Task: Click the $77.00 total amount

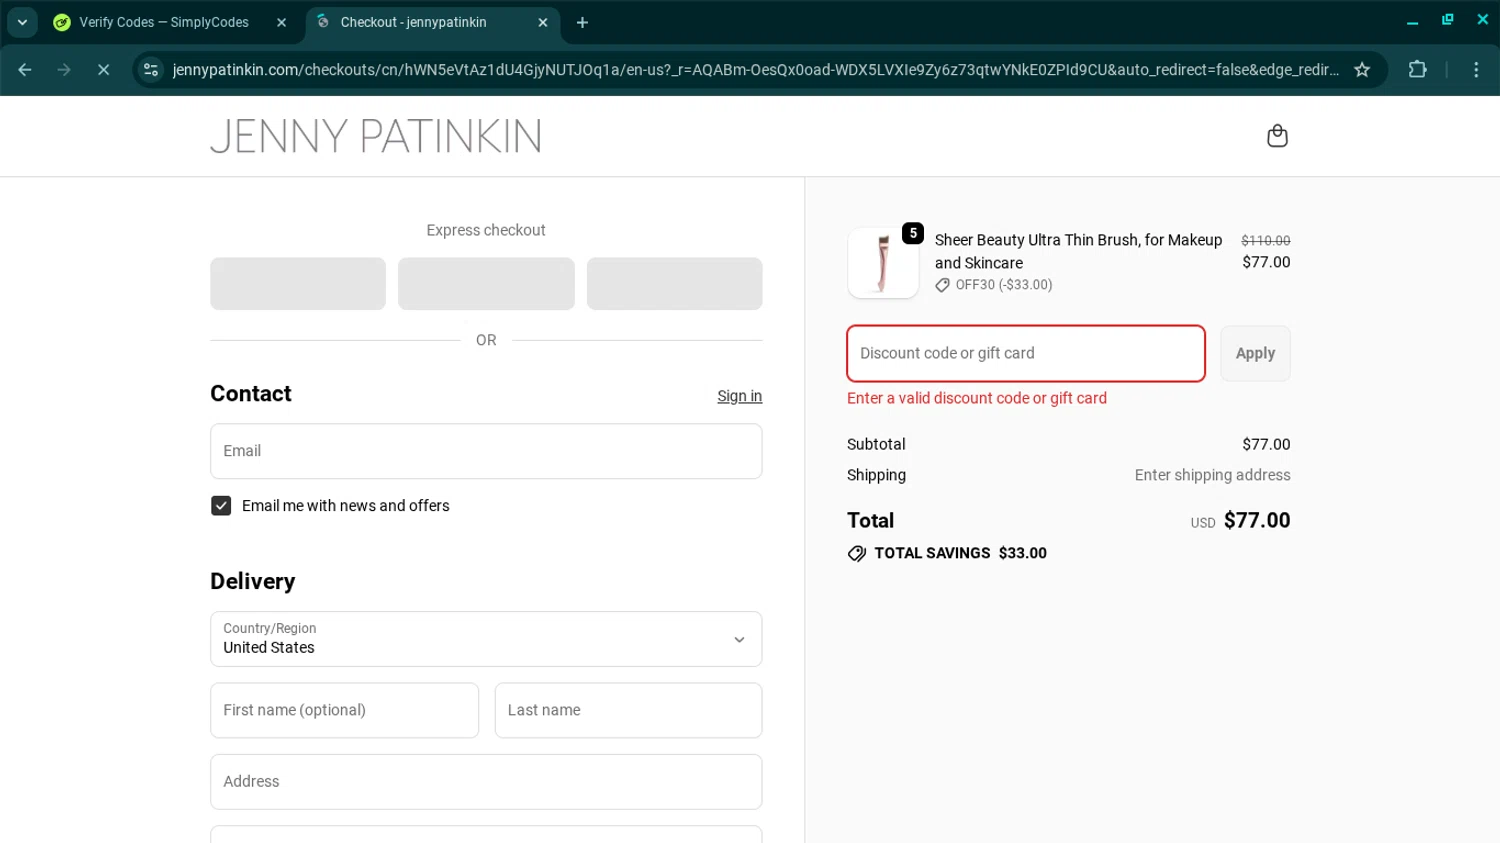Action: pyautogui.click(x=1257, y=520)
